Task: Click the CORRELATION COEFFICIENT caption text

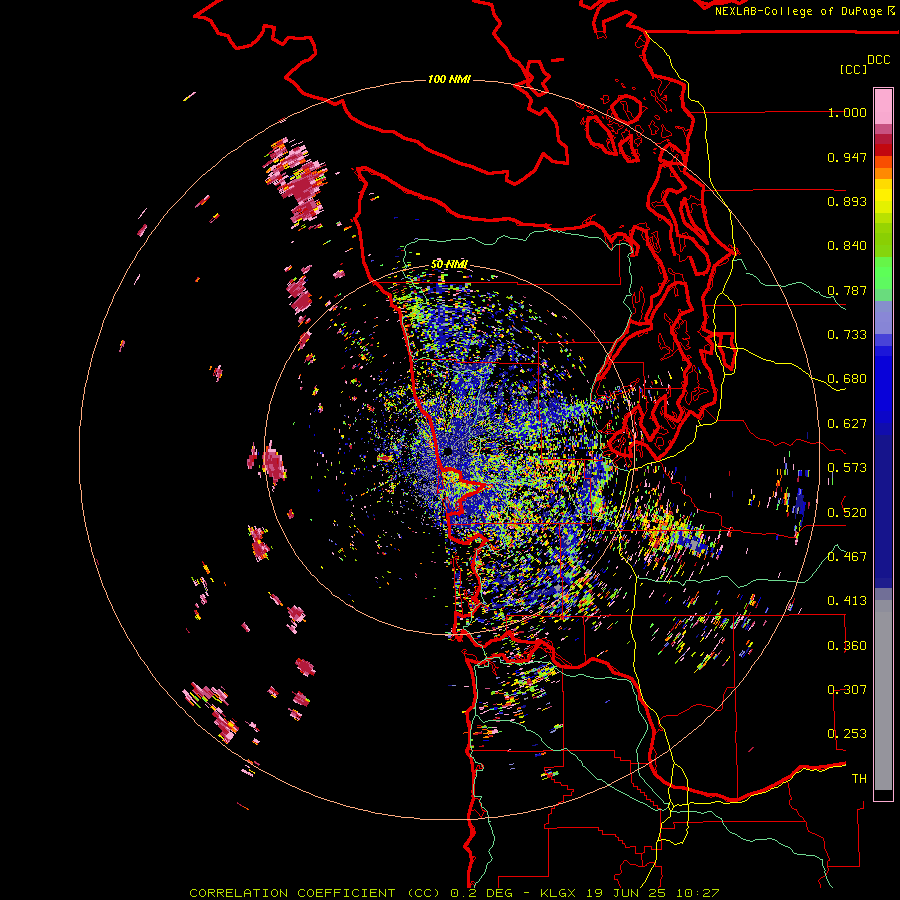Action: coord(292,893)
